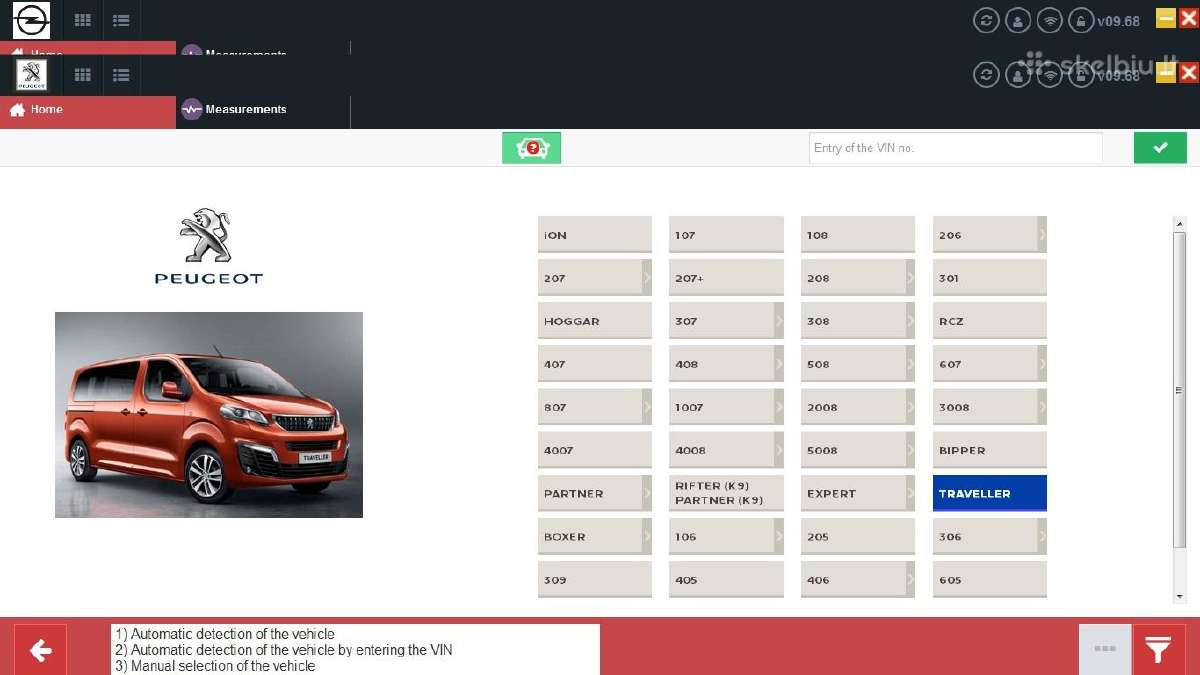The image size is (1200, 675).
Task: Expand the 3008 model variants arrow
Action: point(1042,407)
